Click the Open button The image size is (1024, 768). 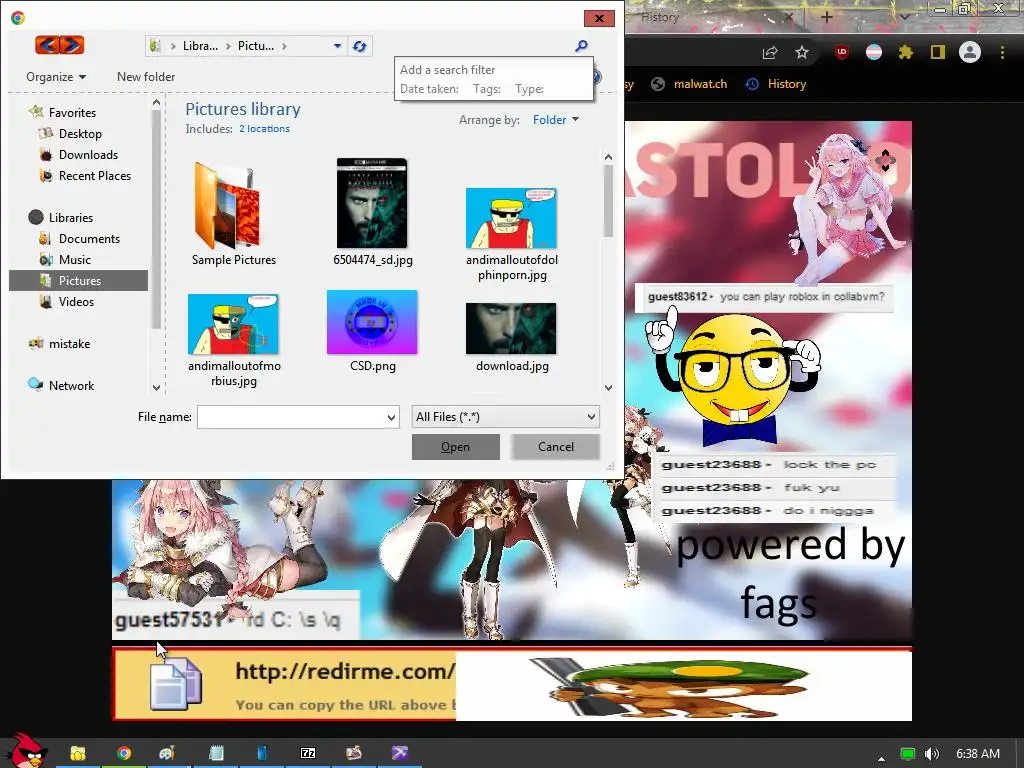(455, 447)
